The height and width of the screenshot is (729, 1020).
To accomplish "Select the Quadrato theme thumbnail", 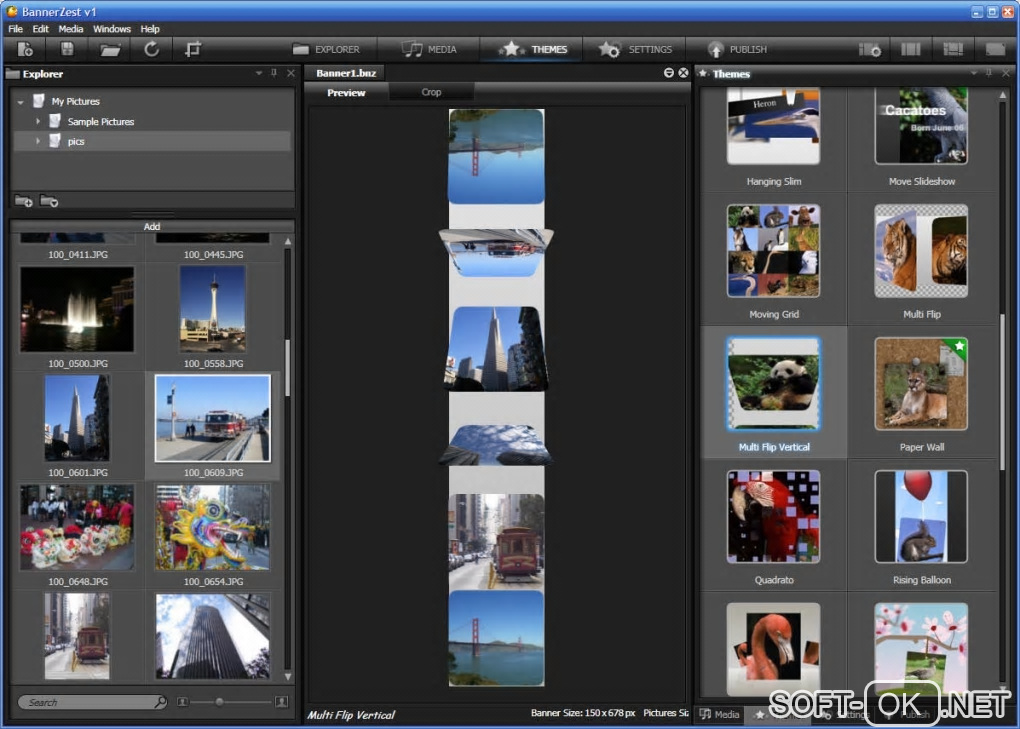I will (x=773, y=517).
